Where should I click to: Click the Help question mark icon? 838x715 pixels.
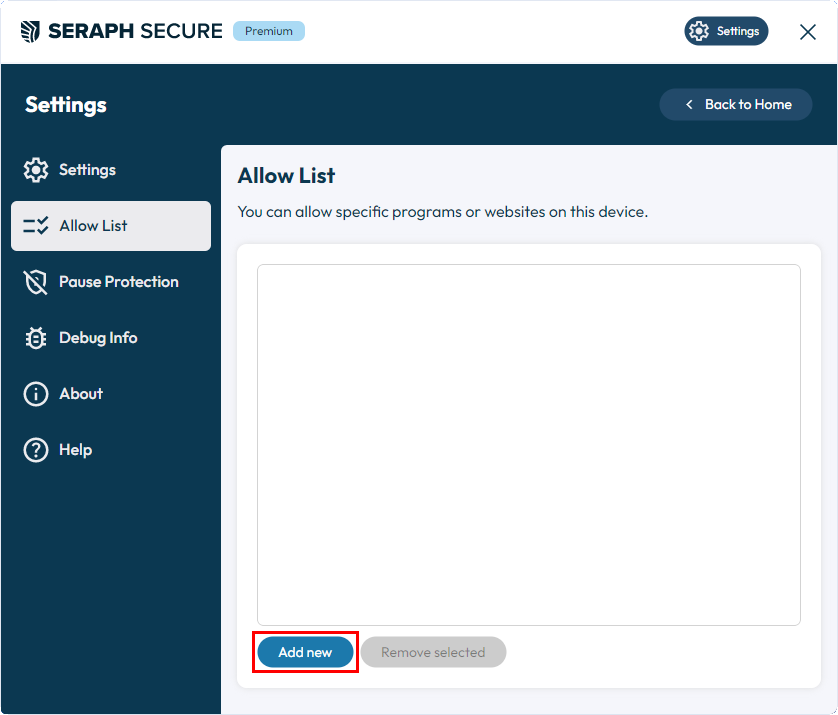click(x=36, y=450)
